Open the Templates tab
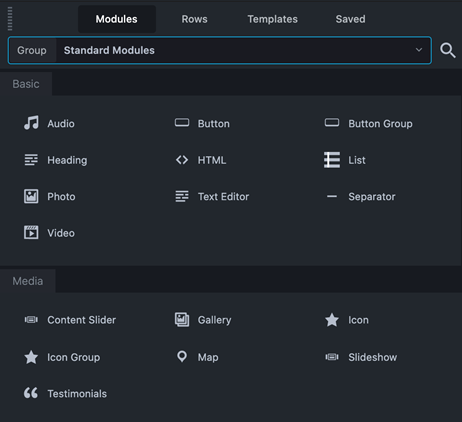Viewport: 462px width, 422px height. coord(272,19)
